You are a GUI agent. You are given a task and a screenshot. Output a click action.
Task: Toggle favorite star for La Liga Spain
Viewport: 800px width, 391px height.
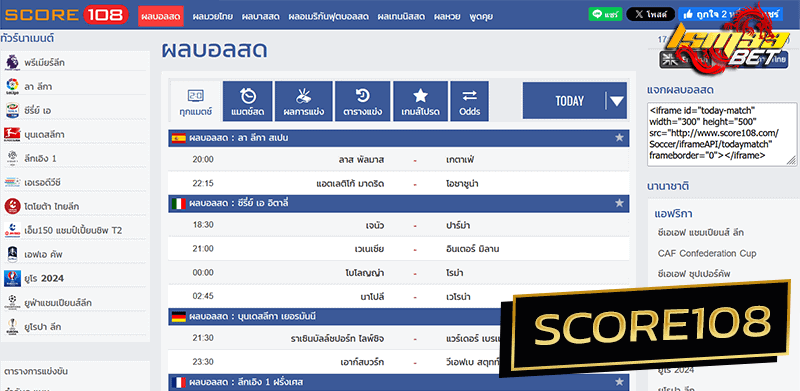pos(619,138)
